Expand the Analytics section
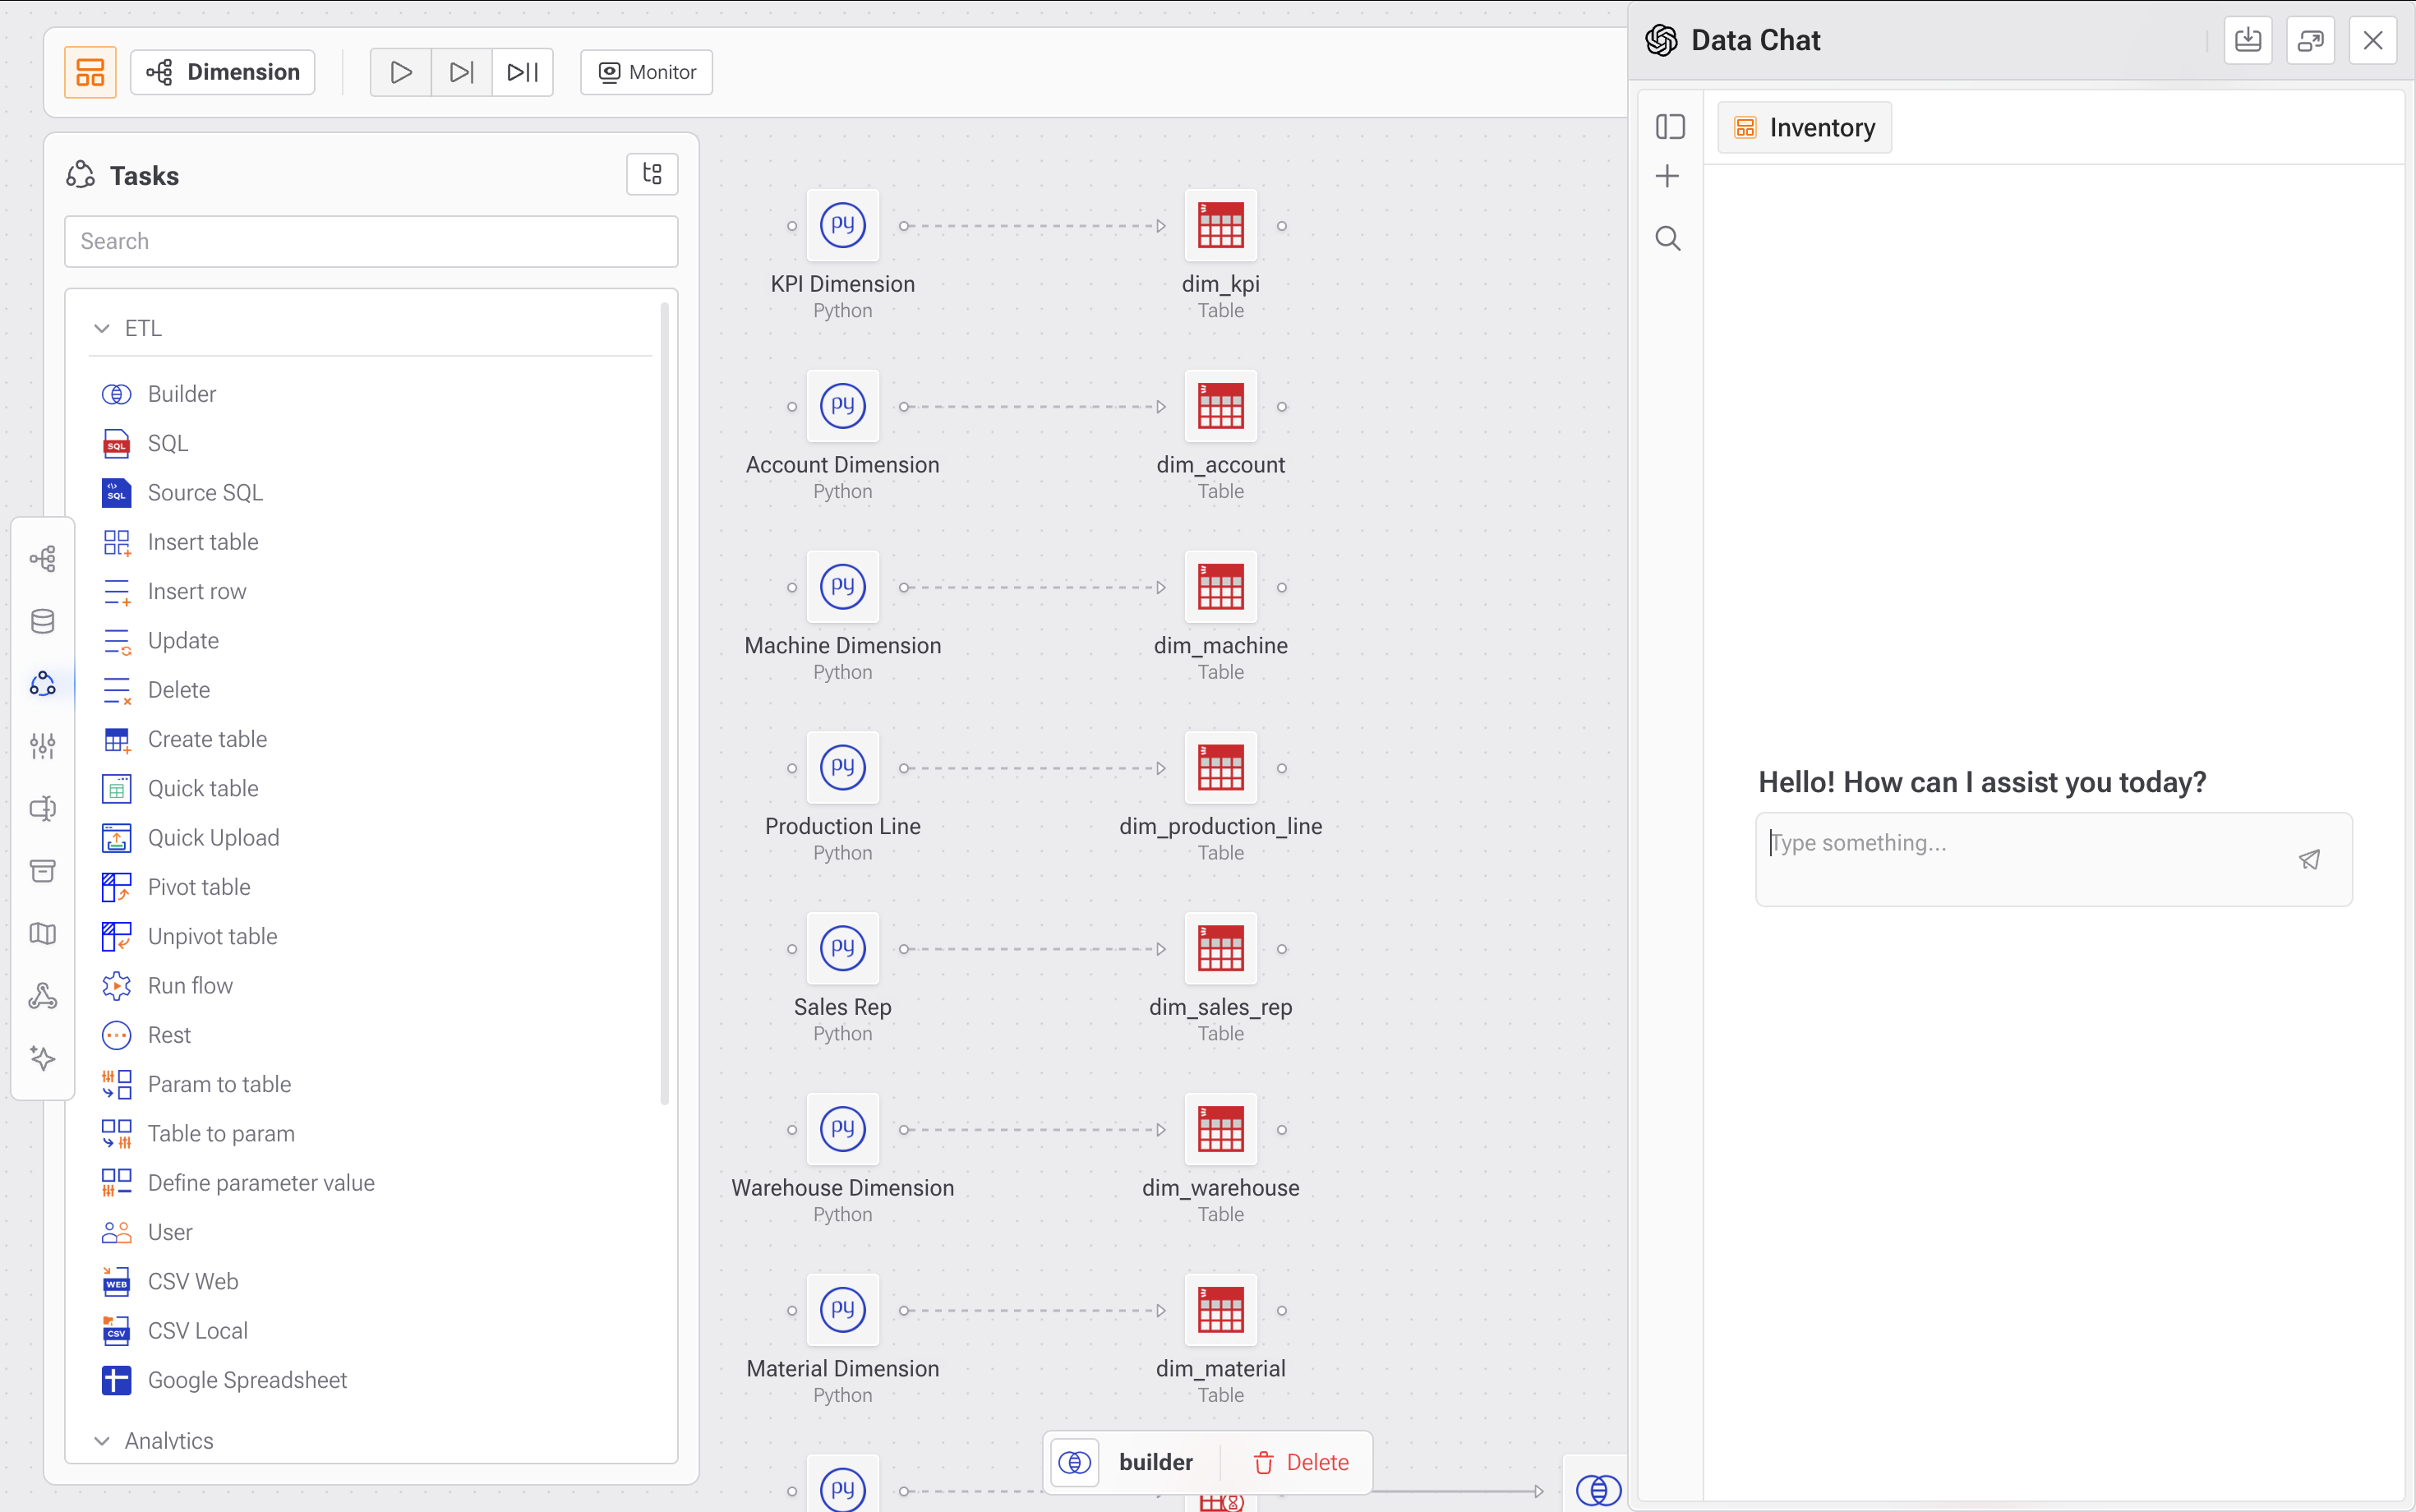2416x1512 pixels. pyautogui.click(x=102, y=1440)
